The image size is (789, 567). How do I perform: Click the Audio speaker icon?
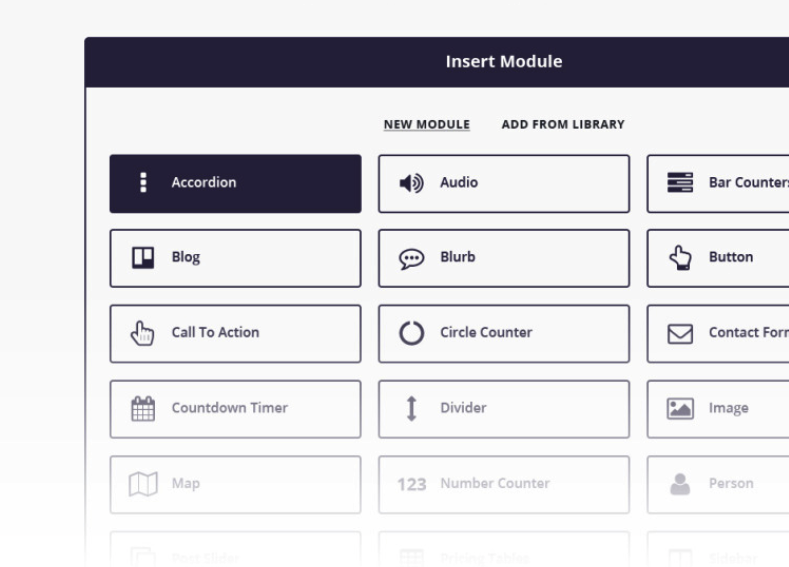411,183
